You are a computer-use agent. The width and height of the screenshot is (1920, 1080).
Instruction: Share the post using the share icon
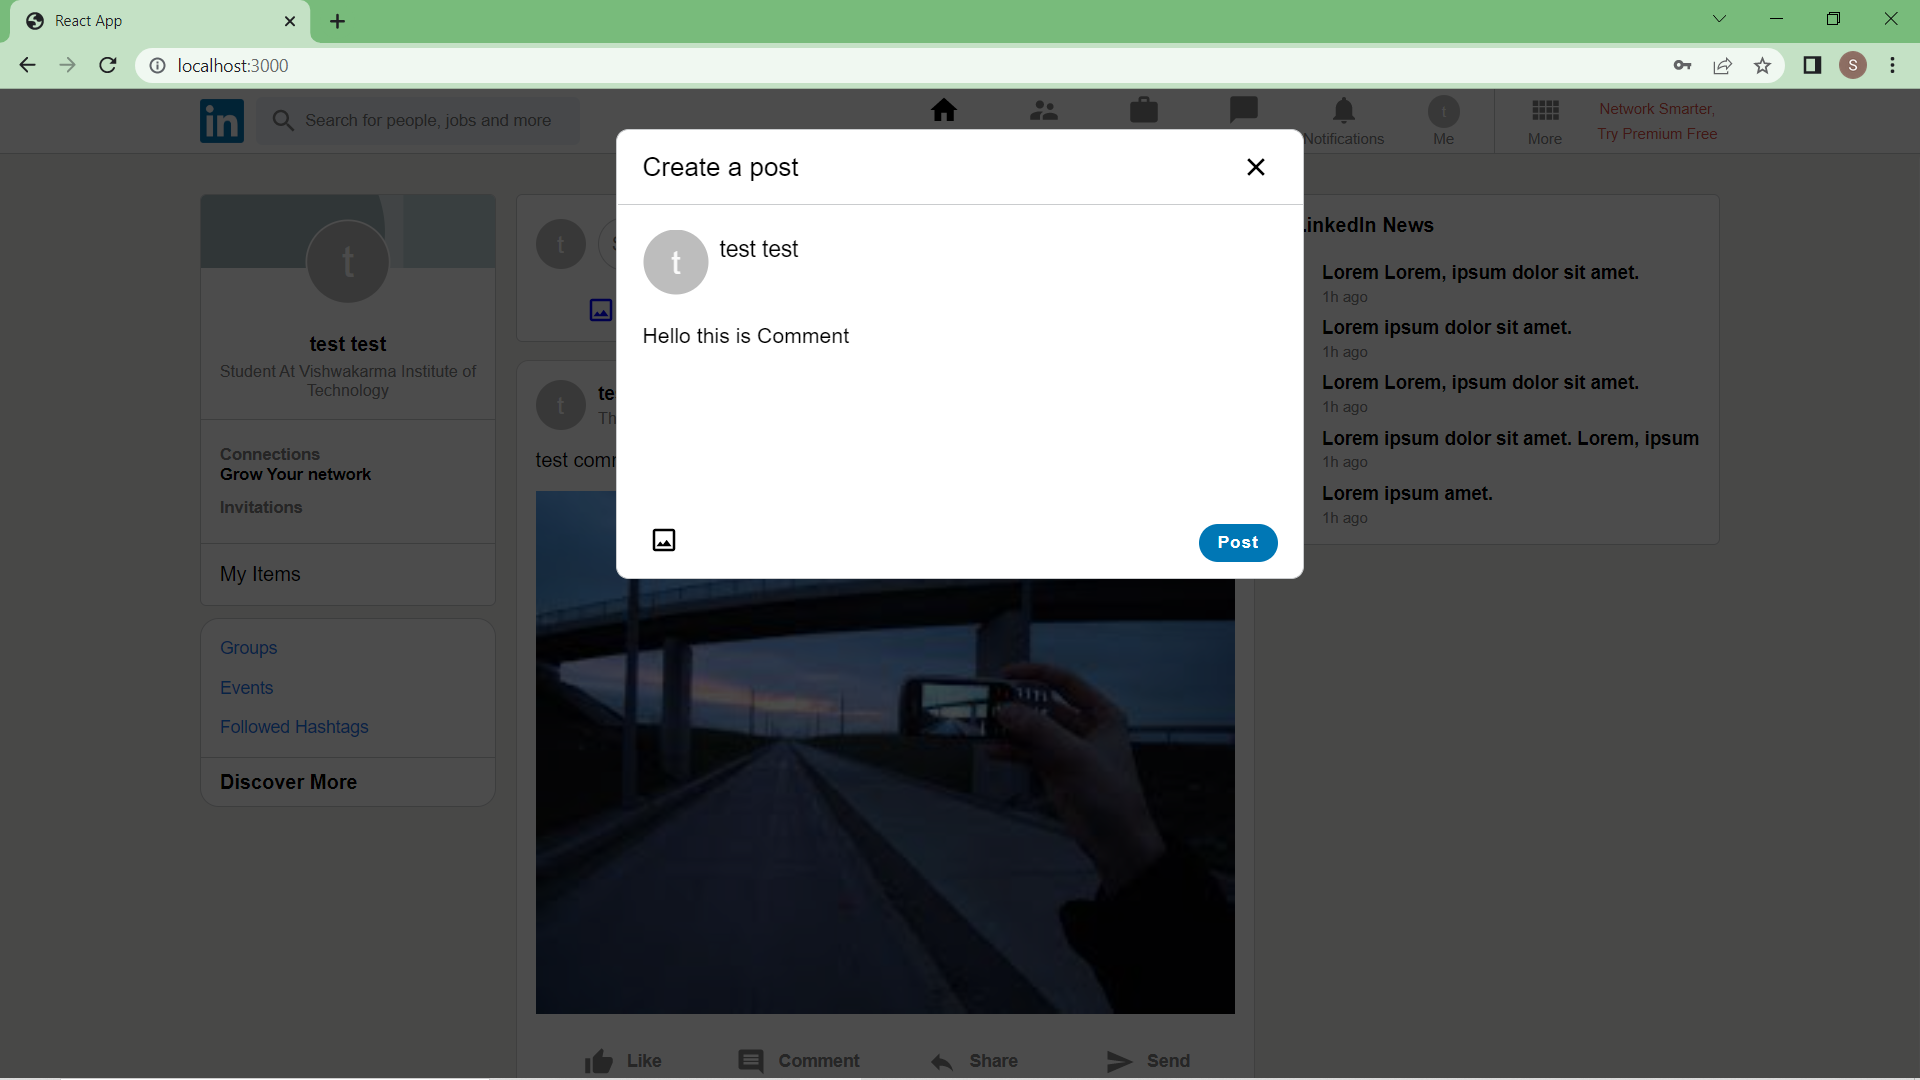tap(941, 1061)
